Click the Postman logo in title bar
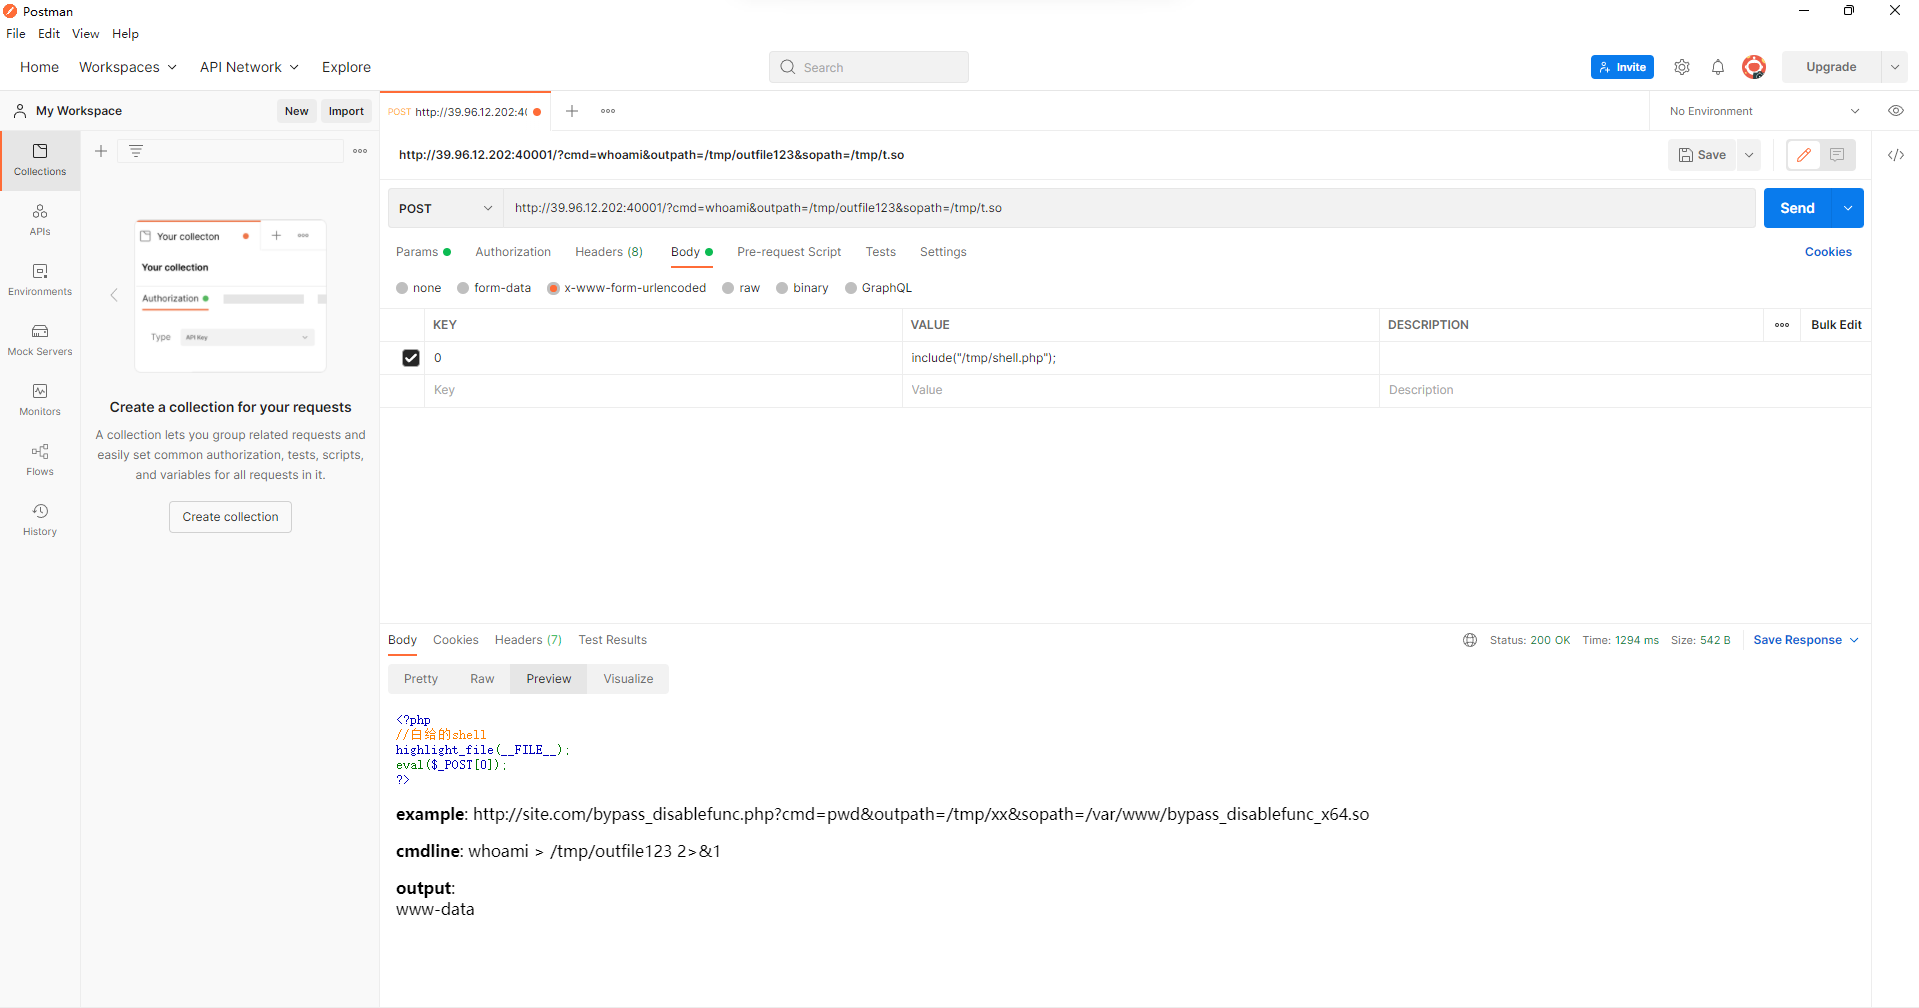 click(x=11, y=11)
